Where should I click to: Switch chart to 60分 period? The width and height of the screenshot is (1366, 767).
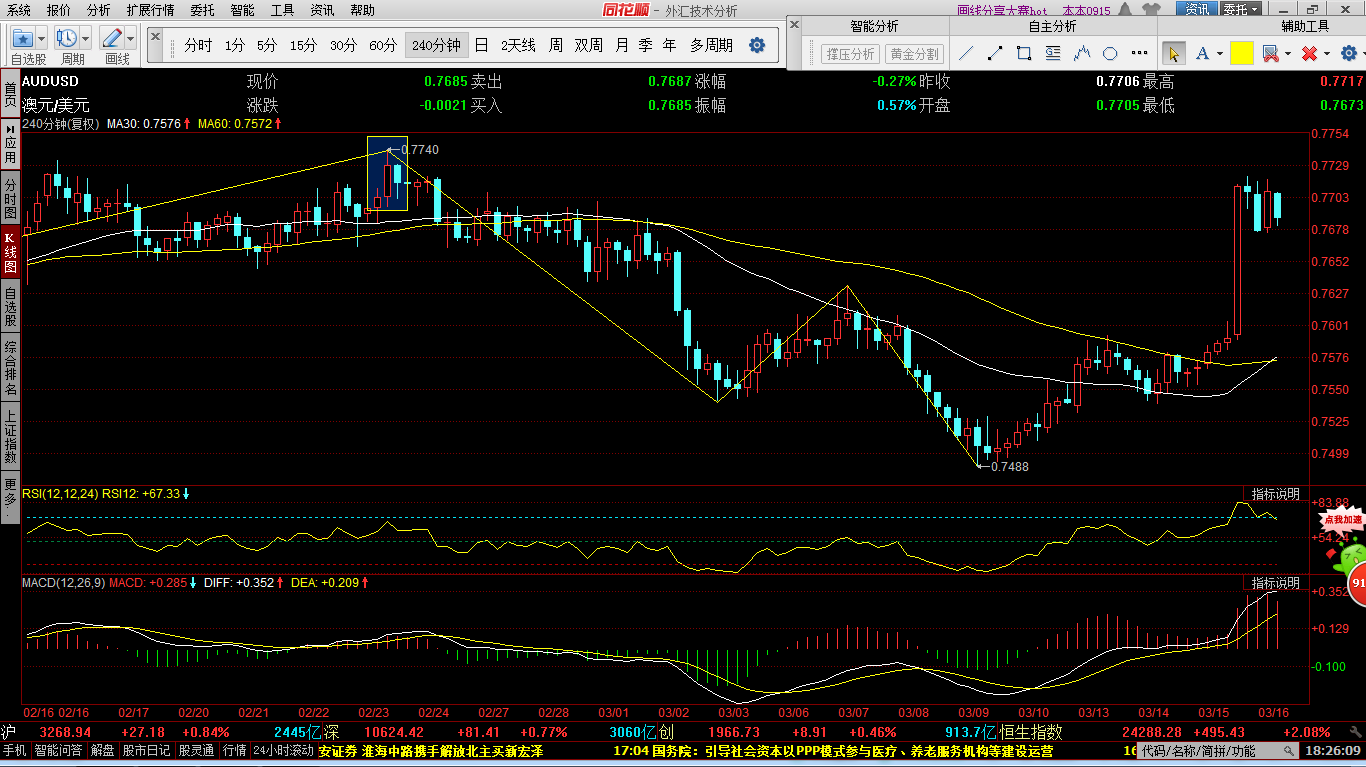pos(383,45)
